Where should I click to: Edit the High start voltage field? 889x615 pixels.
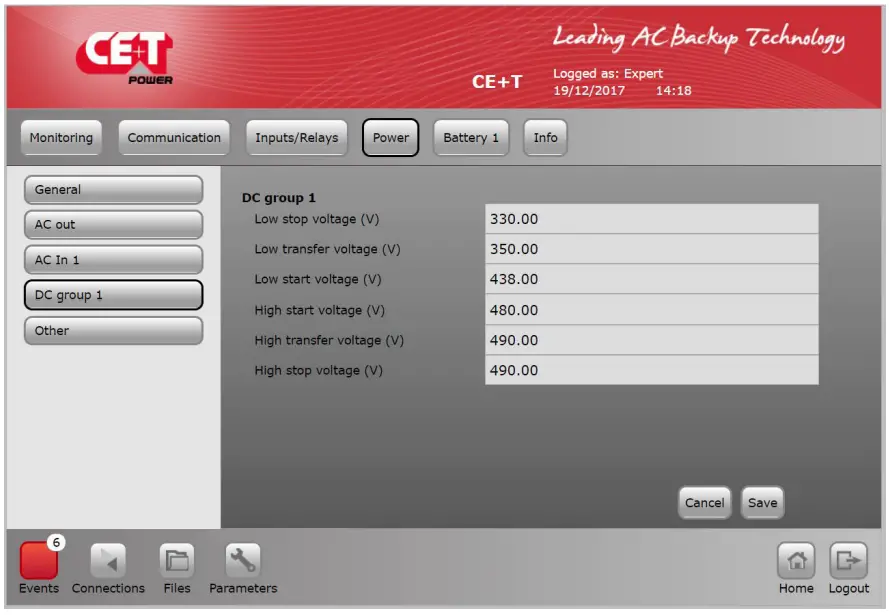click(x=651, y=310)
